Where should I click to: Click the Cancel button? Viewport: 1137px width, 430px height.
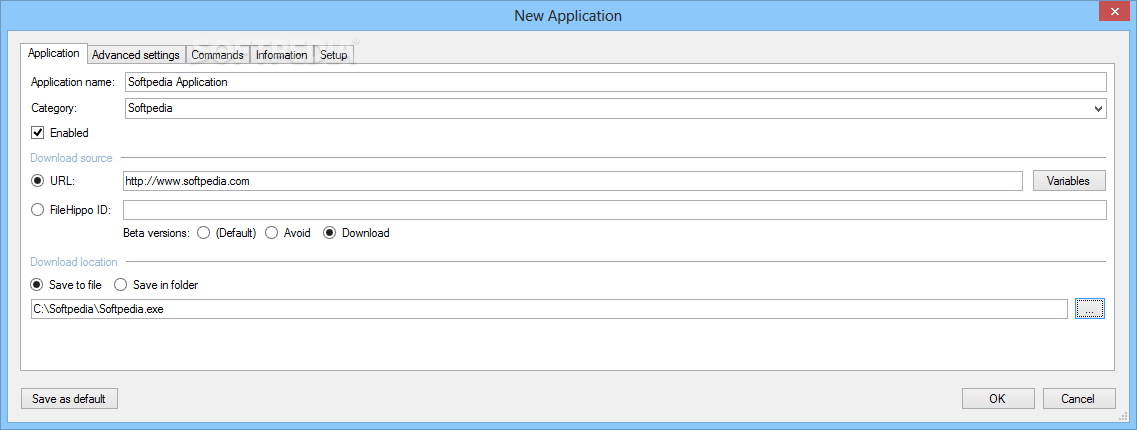click(1079, 399)
